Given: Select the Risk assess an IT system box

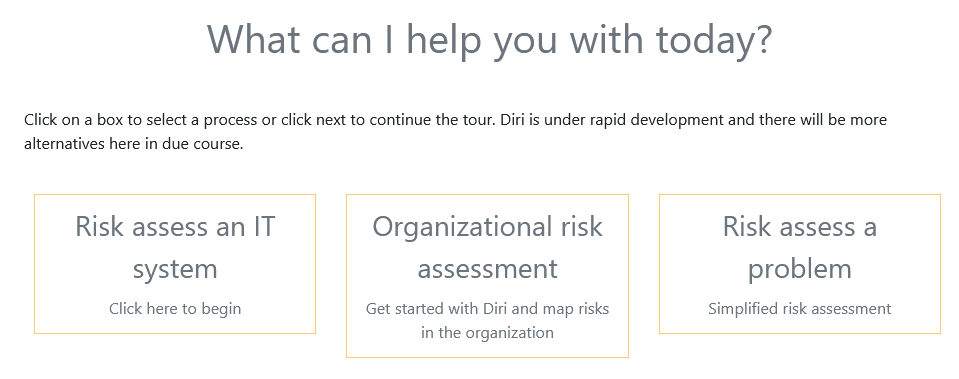Looking at the screenshot, I should (175, 264).
